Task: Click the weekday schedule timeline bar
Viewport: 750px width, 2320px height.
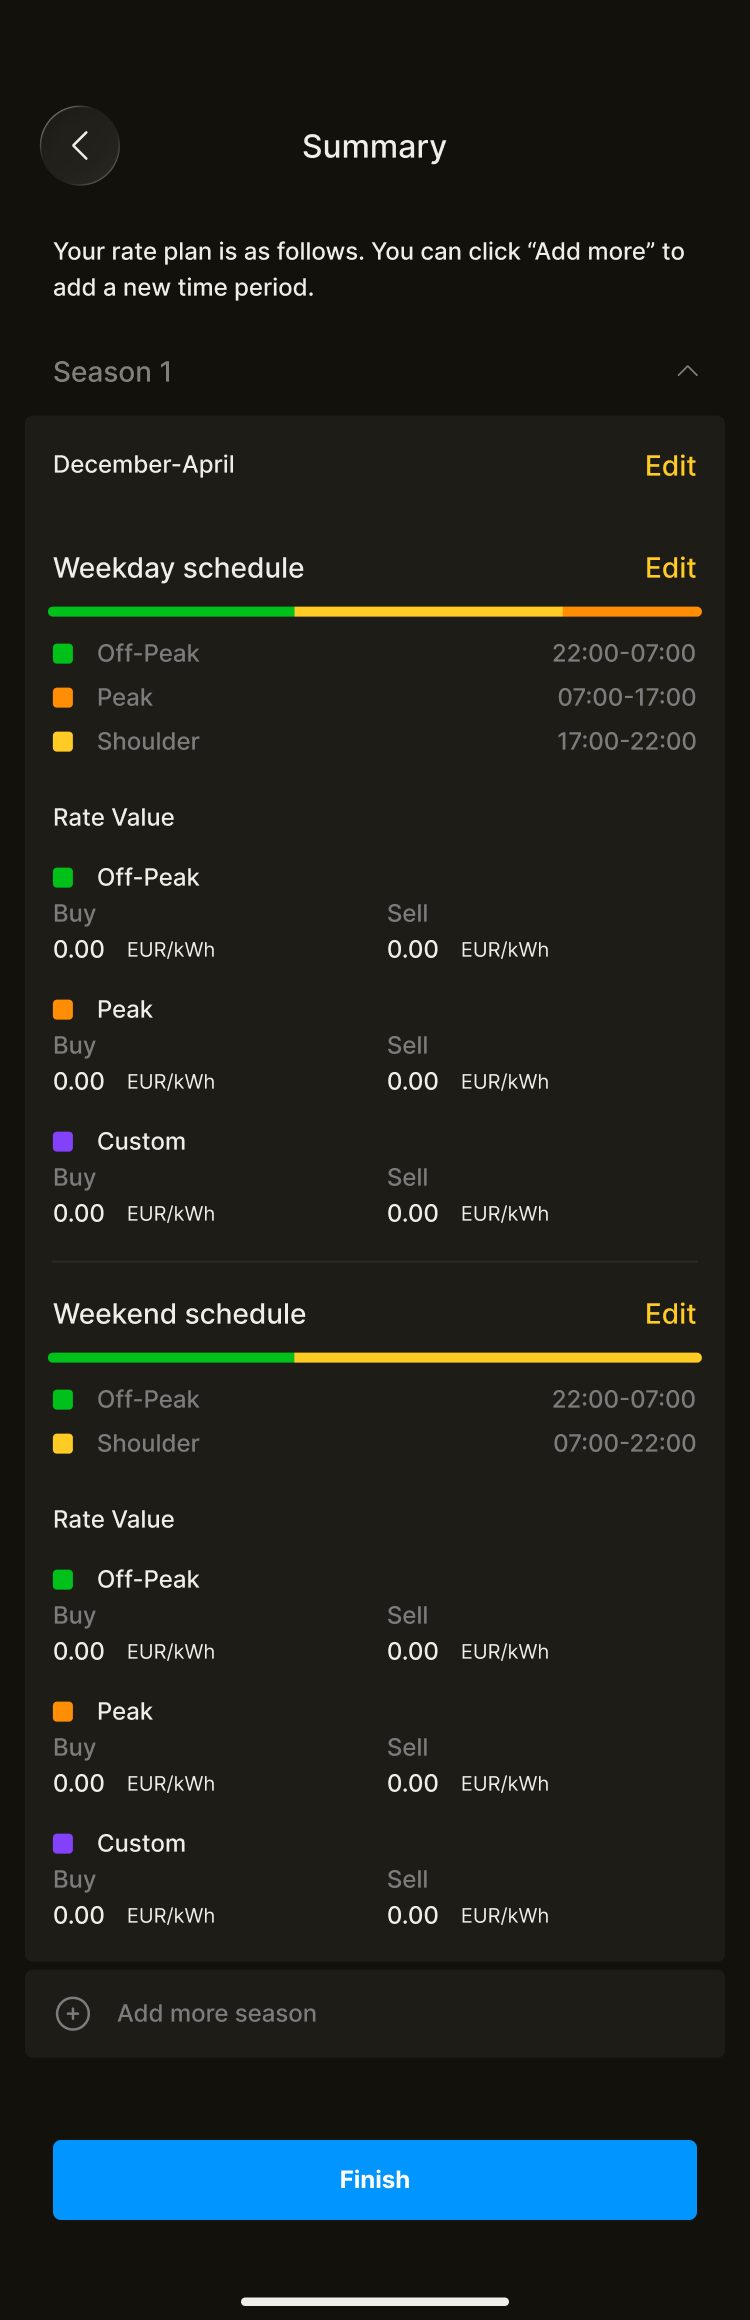Action: click(x=375, y=611)
